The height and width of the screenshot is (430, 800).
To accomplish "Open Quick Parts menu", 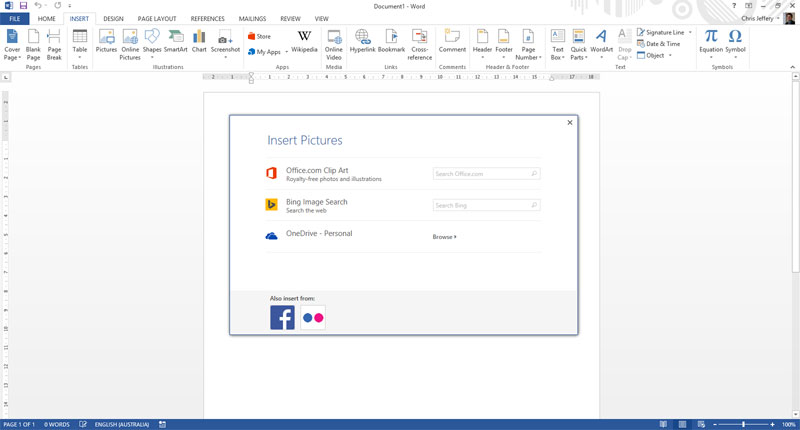I will coord(579,45).
